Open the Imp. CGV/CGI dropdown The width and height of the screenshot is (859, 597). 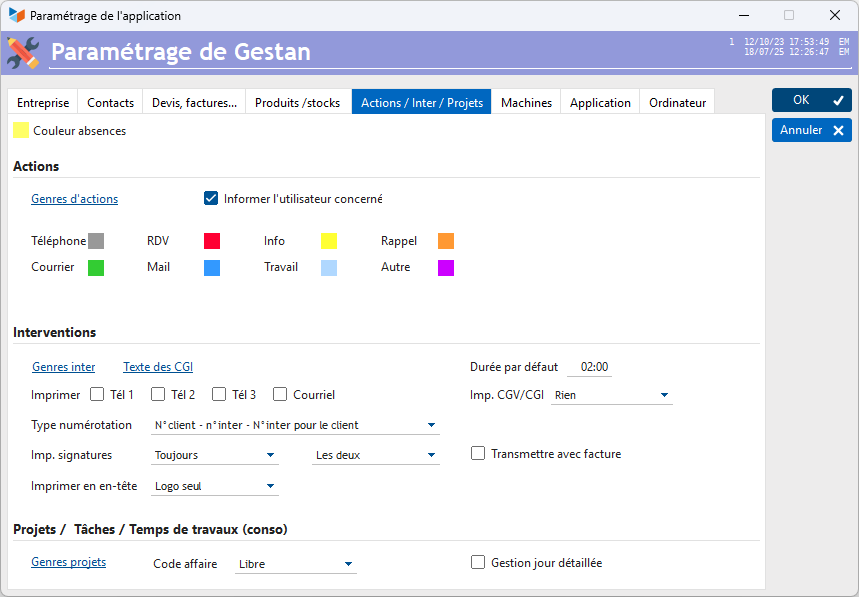664,395
